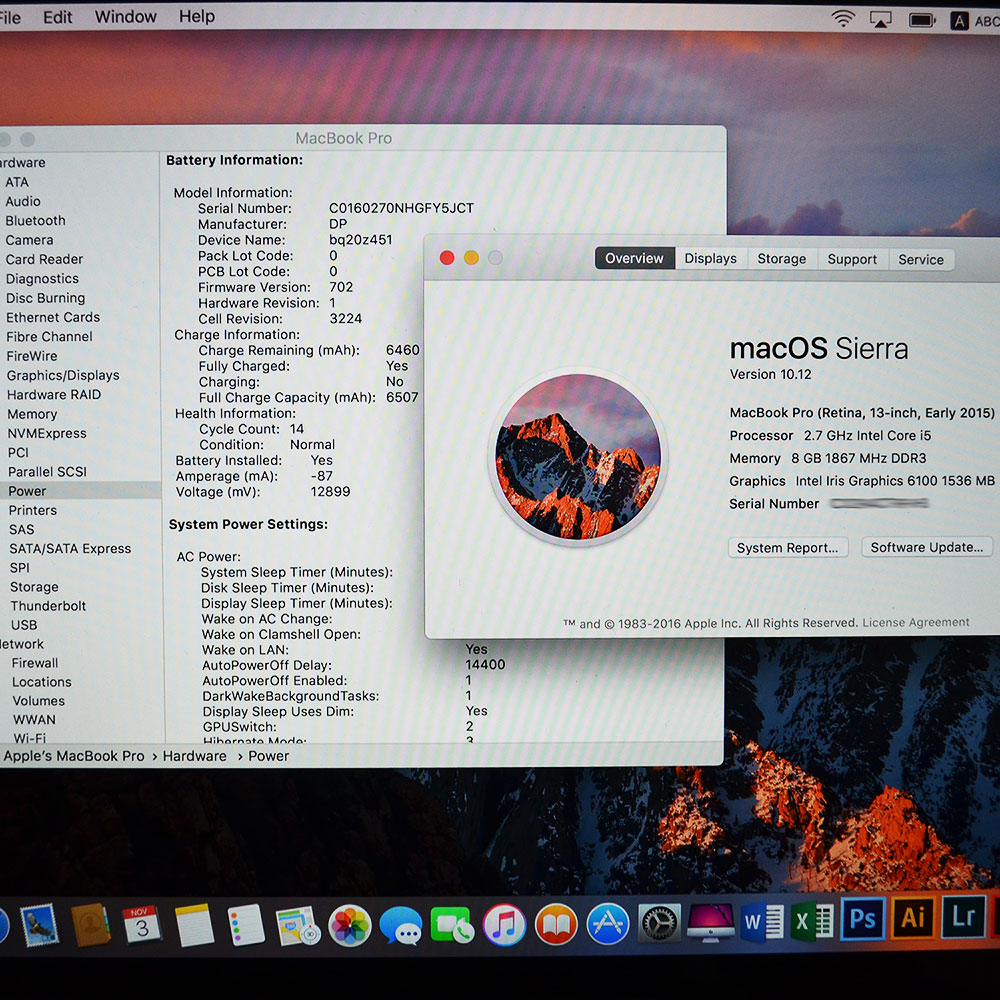1000x1000 pixels.
Task: Select Graphics/Displays in the sidebar
Action: click(63, 375)
